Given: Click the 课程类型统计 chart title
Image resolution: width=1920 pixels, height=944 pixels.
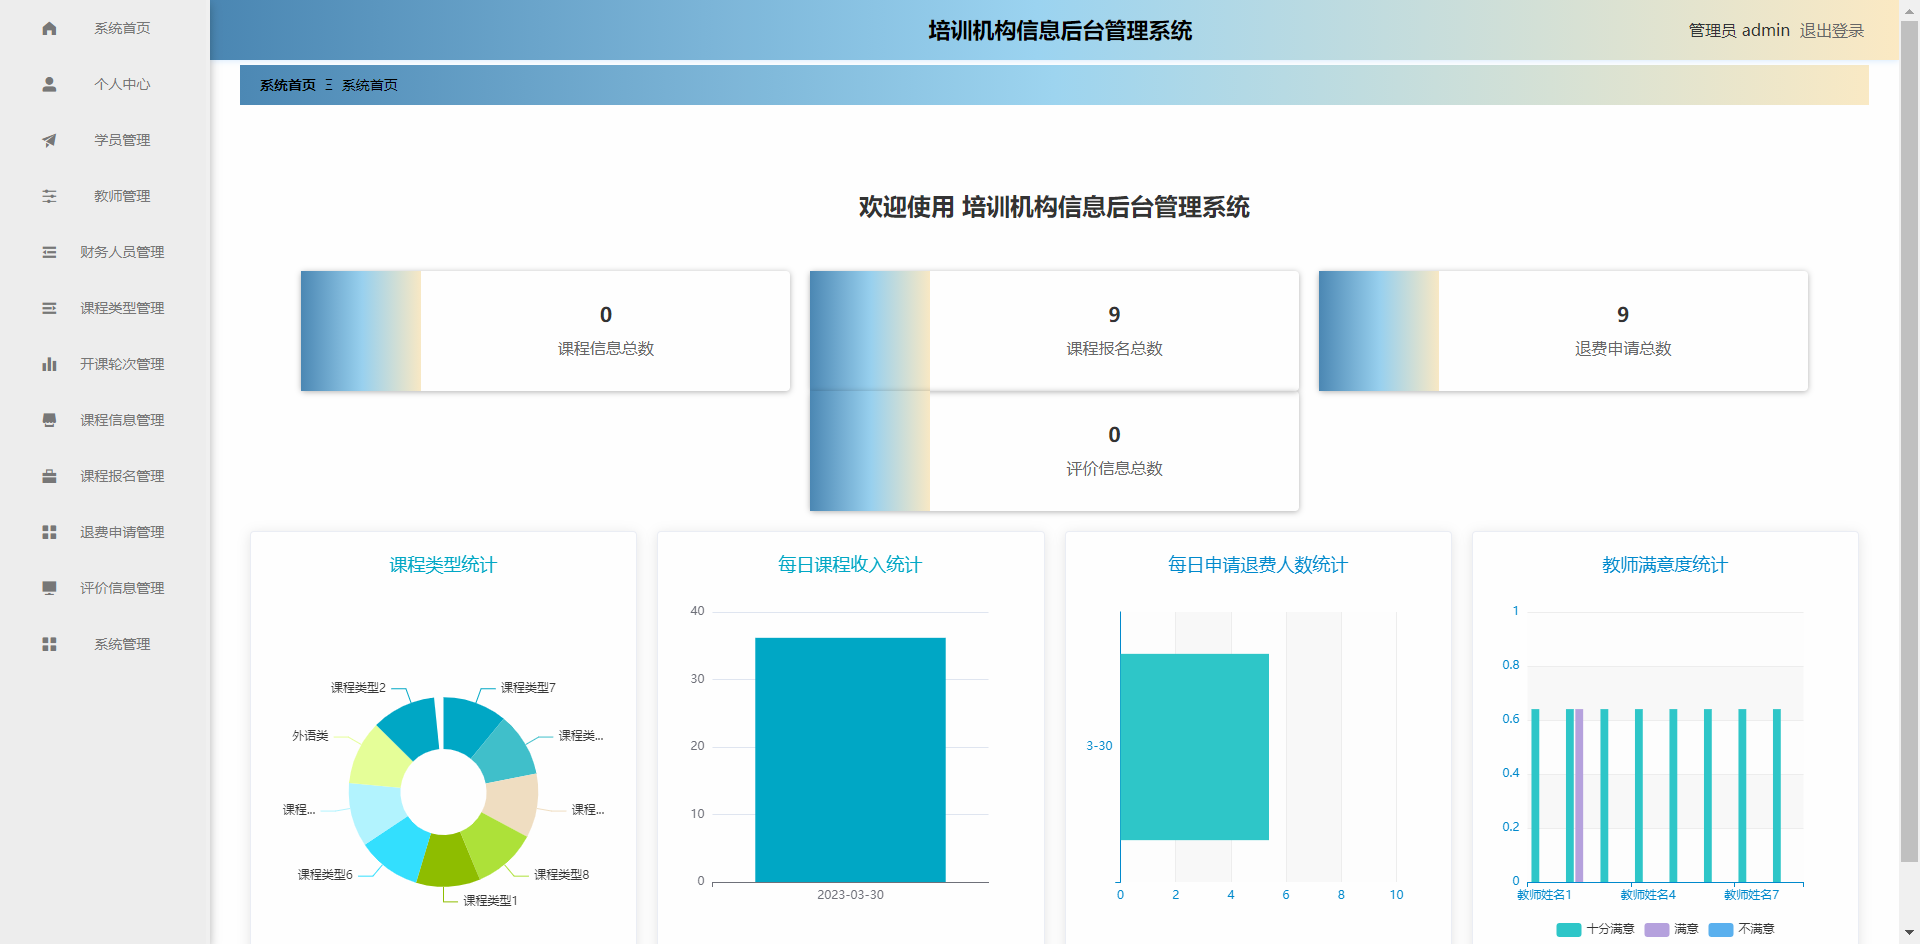Looking at the screenshot, I should (x=443, y=565).
